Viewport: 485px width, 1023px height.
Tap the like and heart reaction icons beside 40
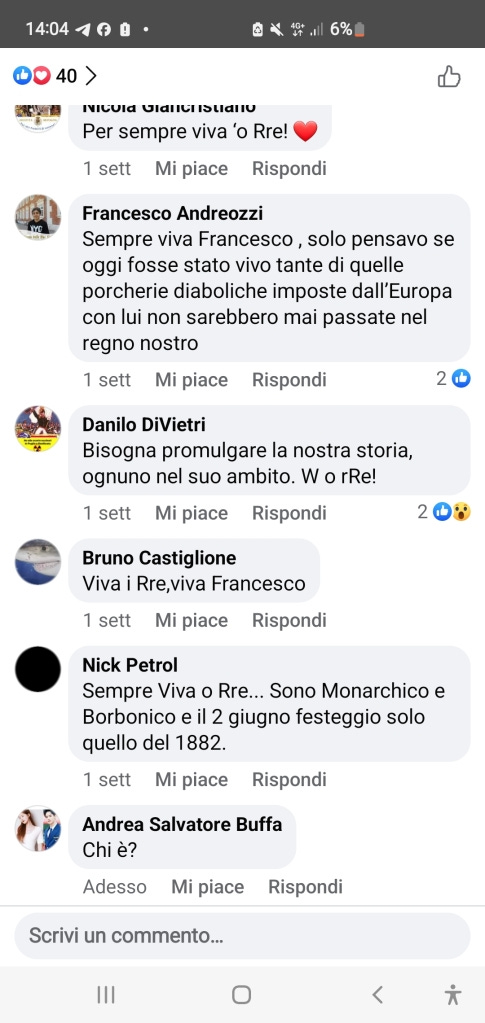pos(31,76)
